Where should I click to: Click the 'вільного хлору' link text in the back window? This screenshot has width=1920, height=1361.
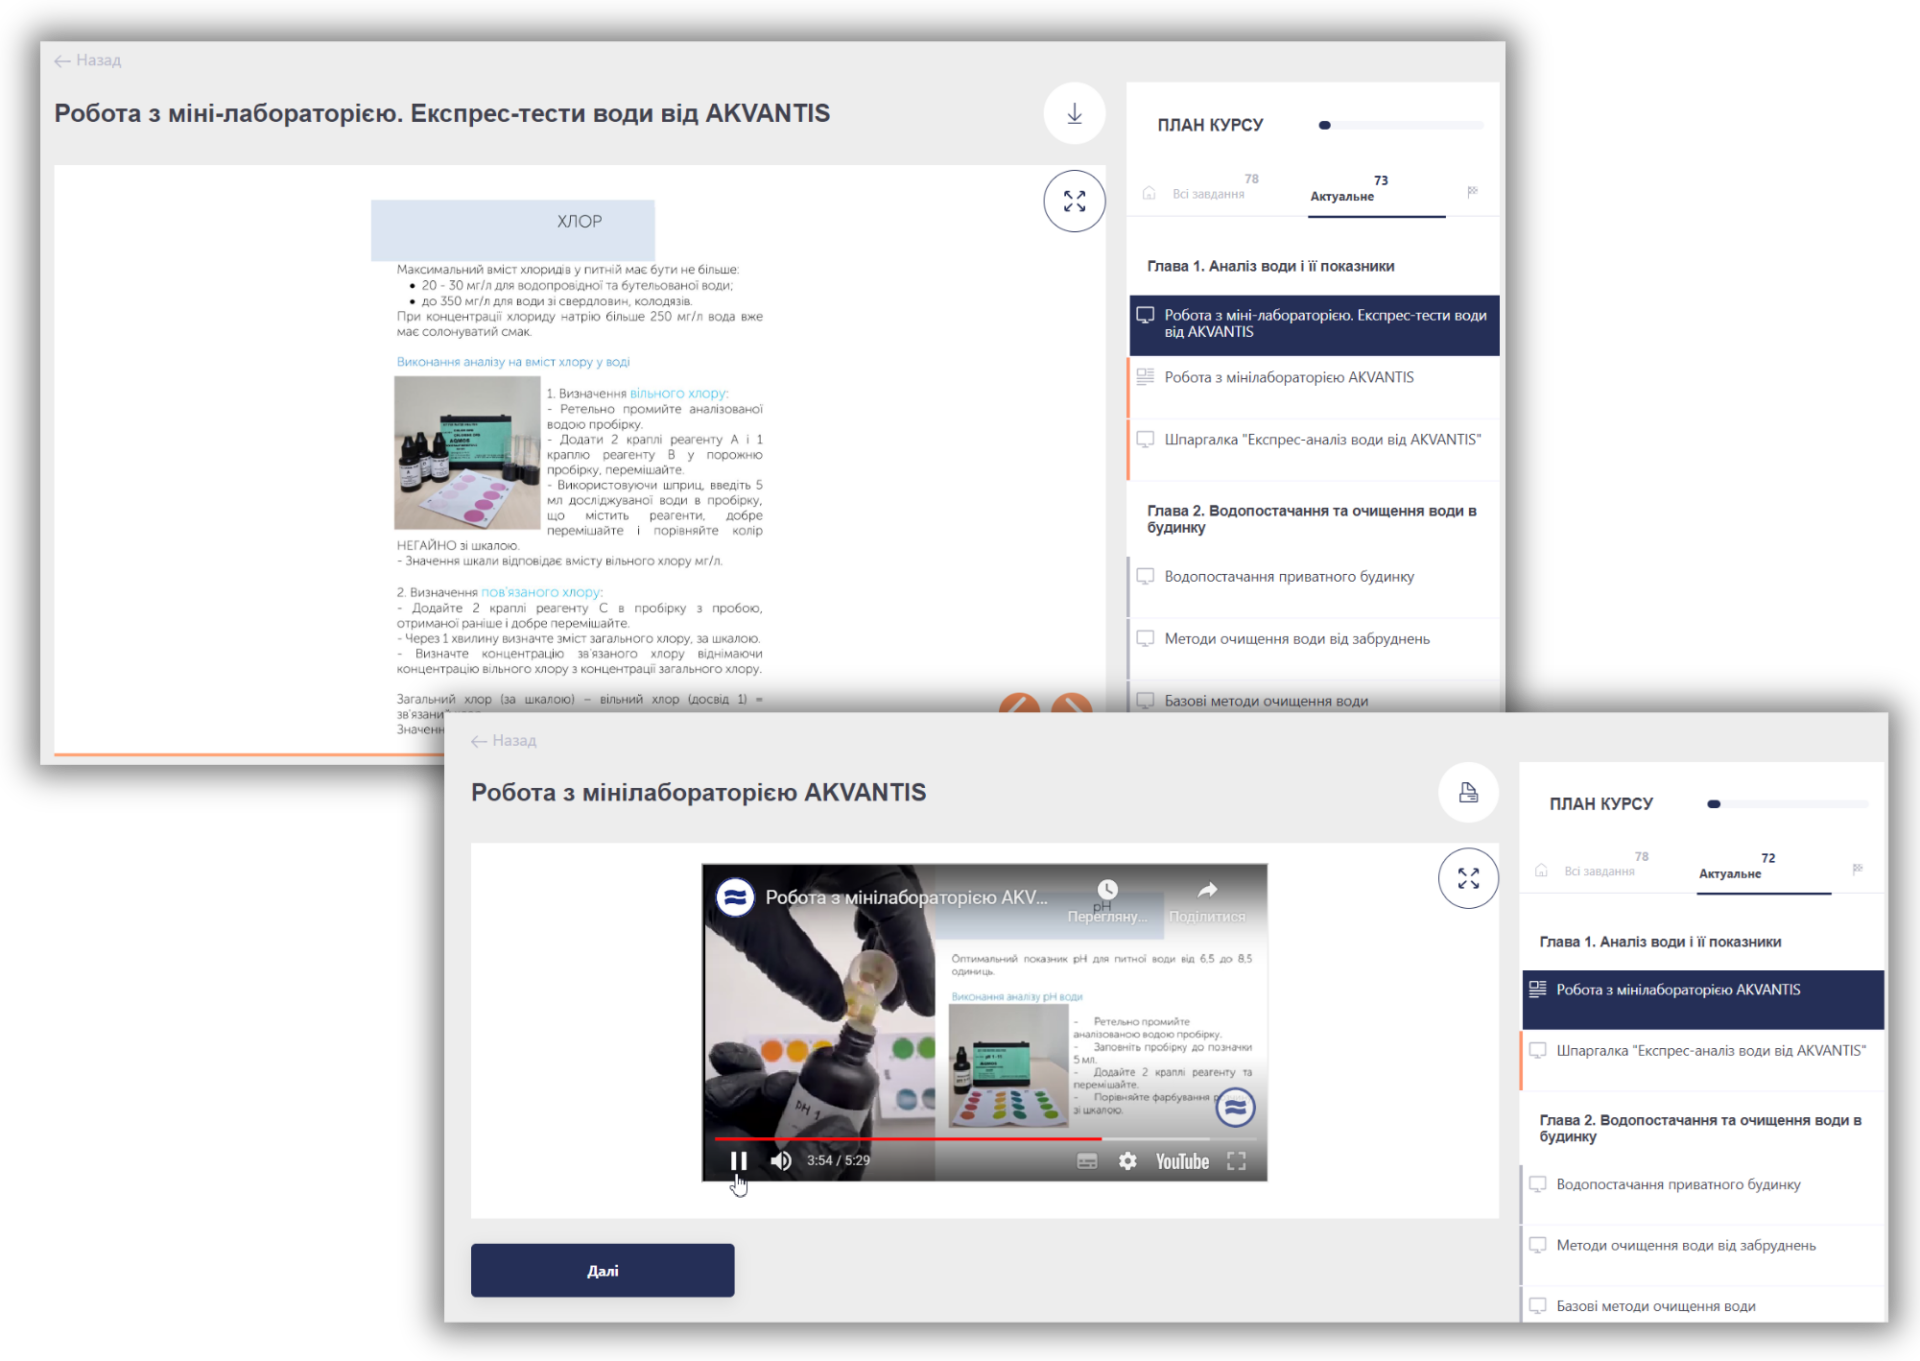(678, 394)
